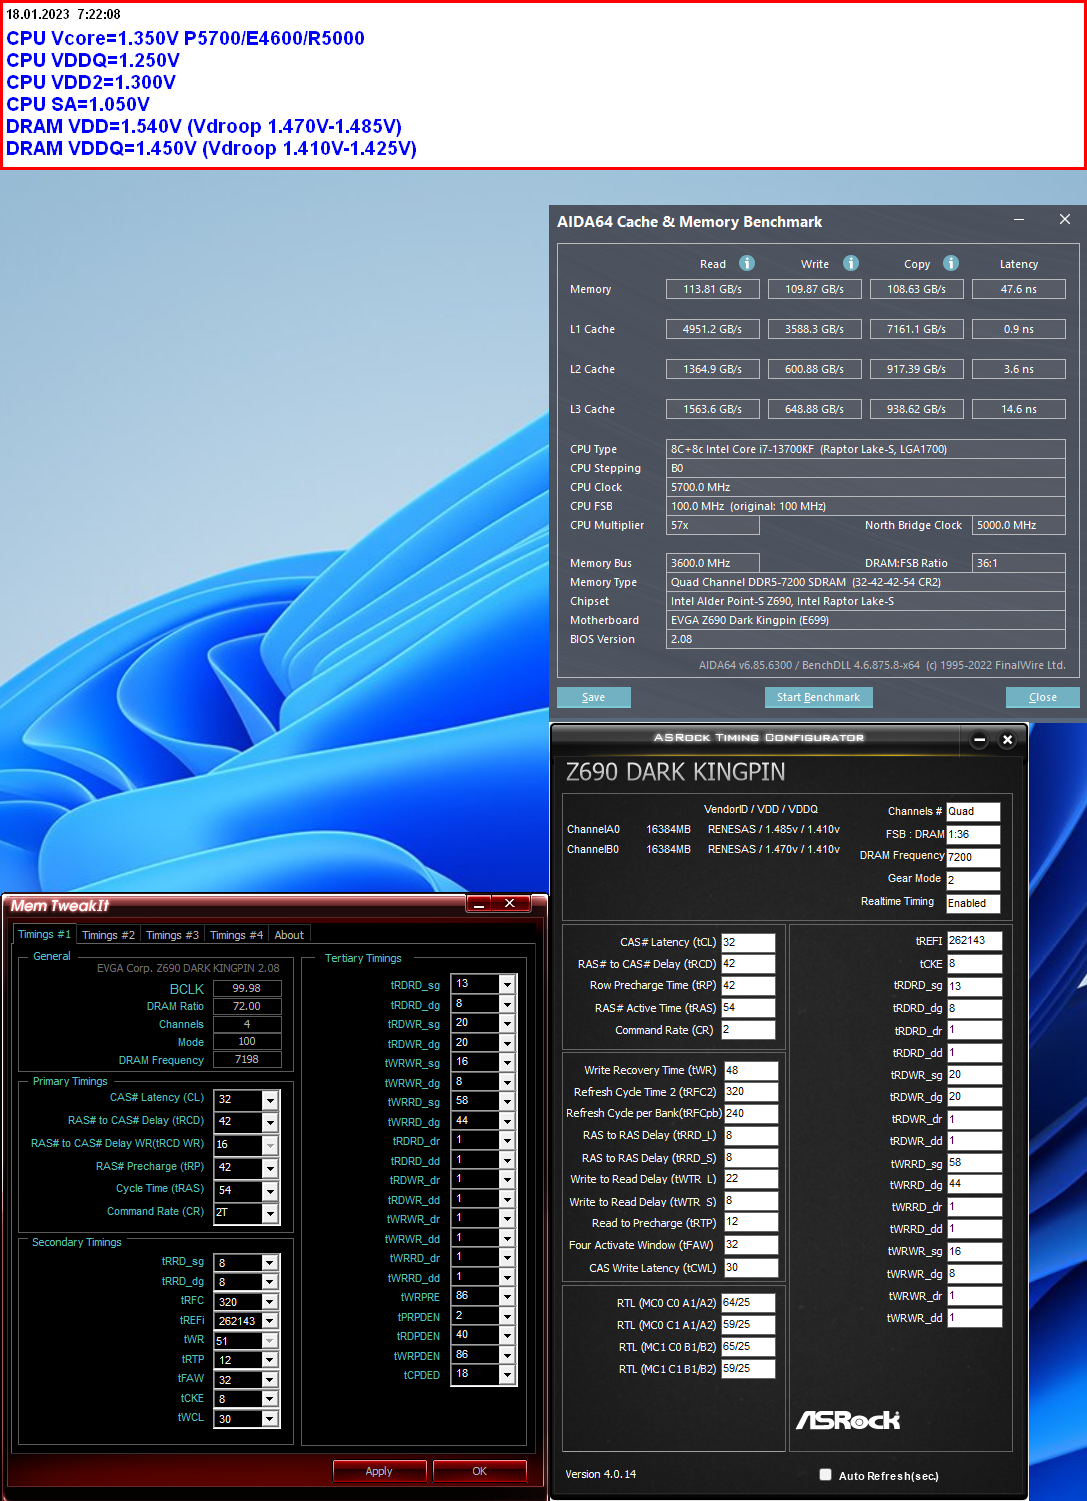Click the Write info icon in AIDA64

click(x=851, y=263)
